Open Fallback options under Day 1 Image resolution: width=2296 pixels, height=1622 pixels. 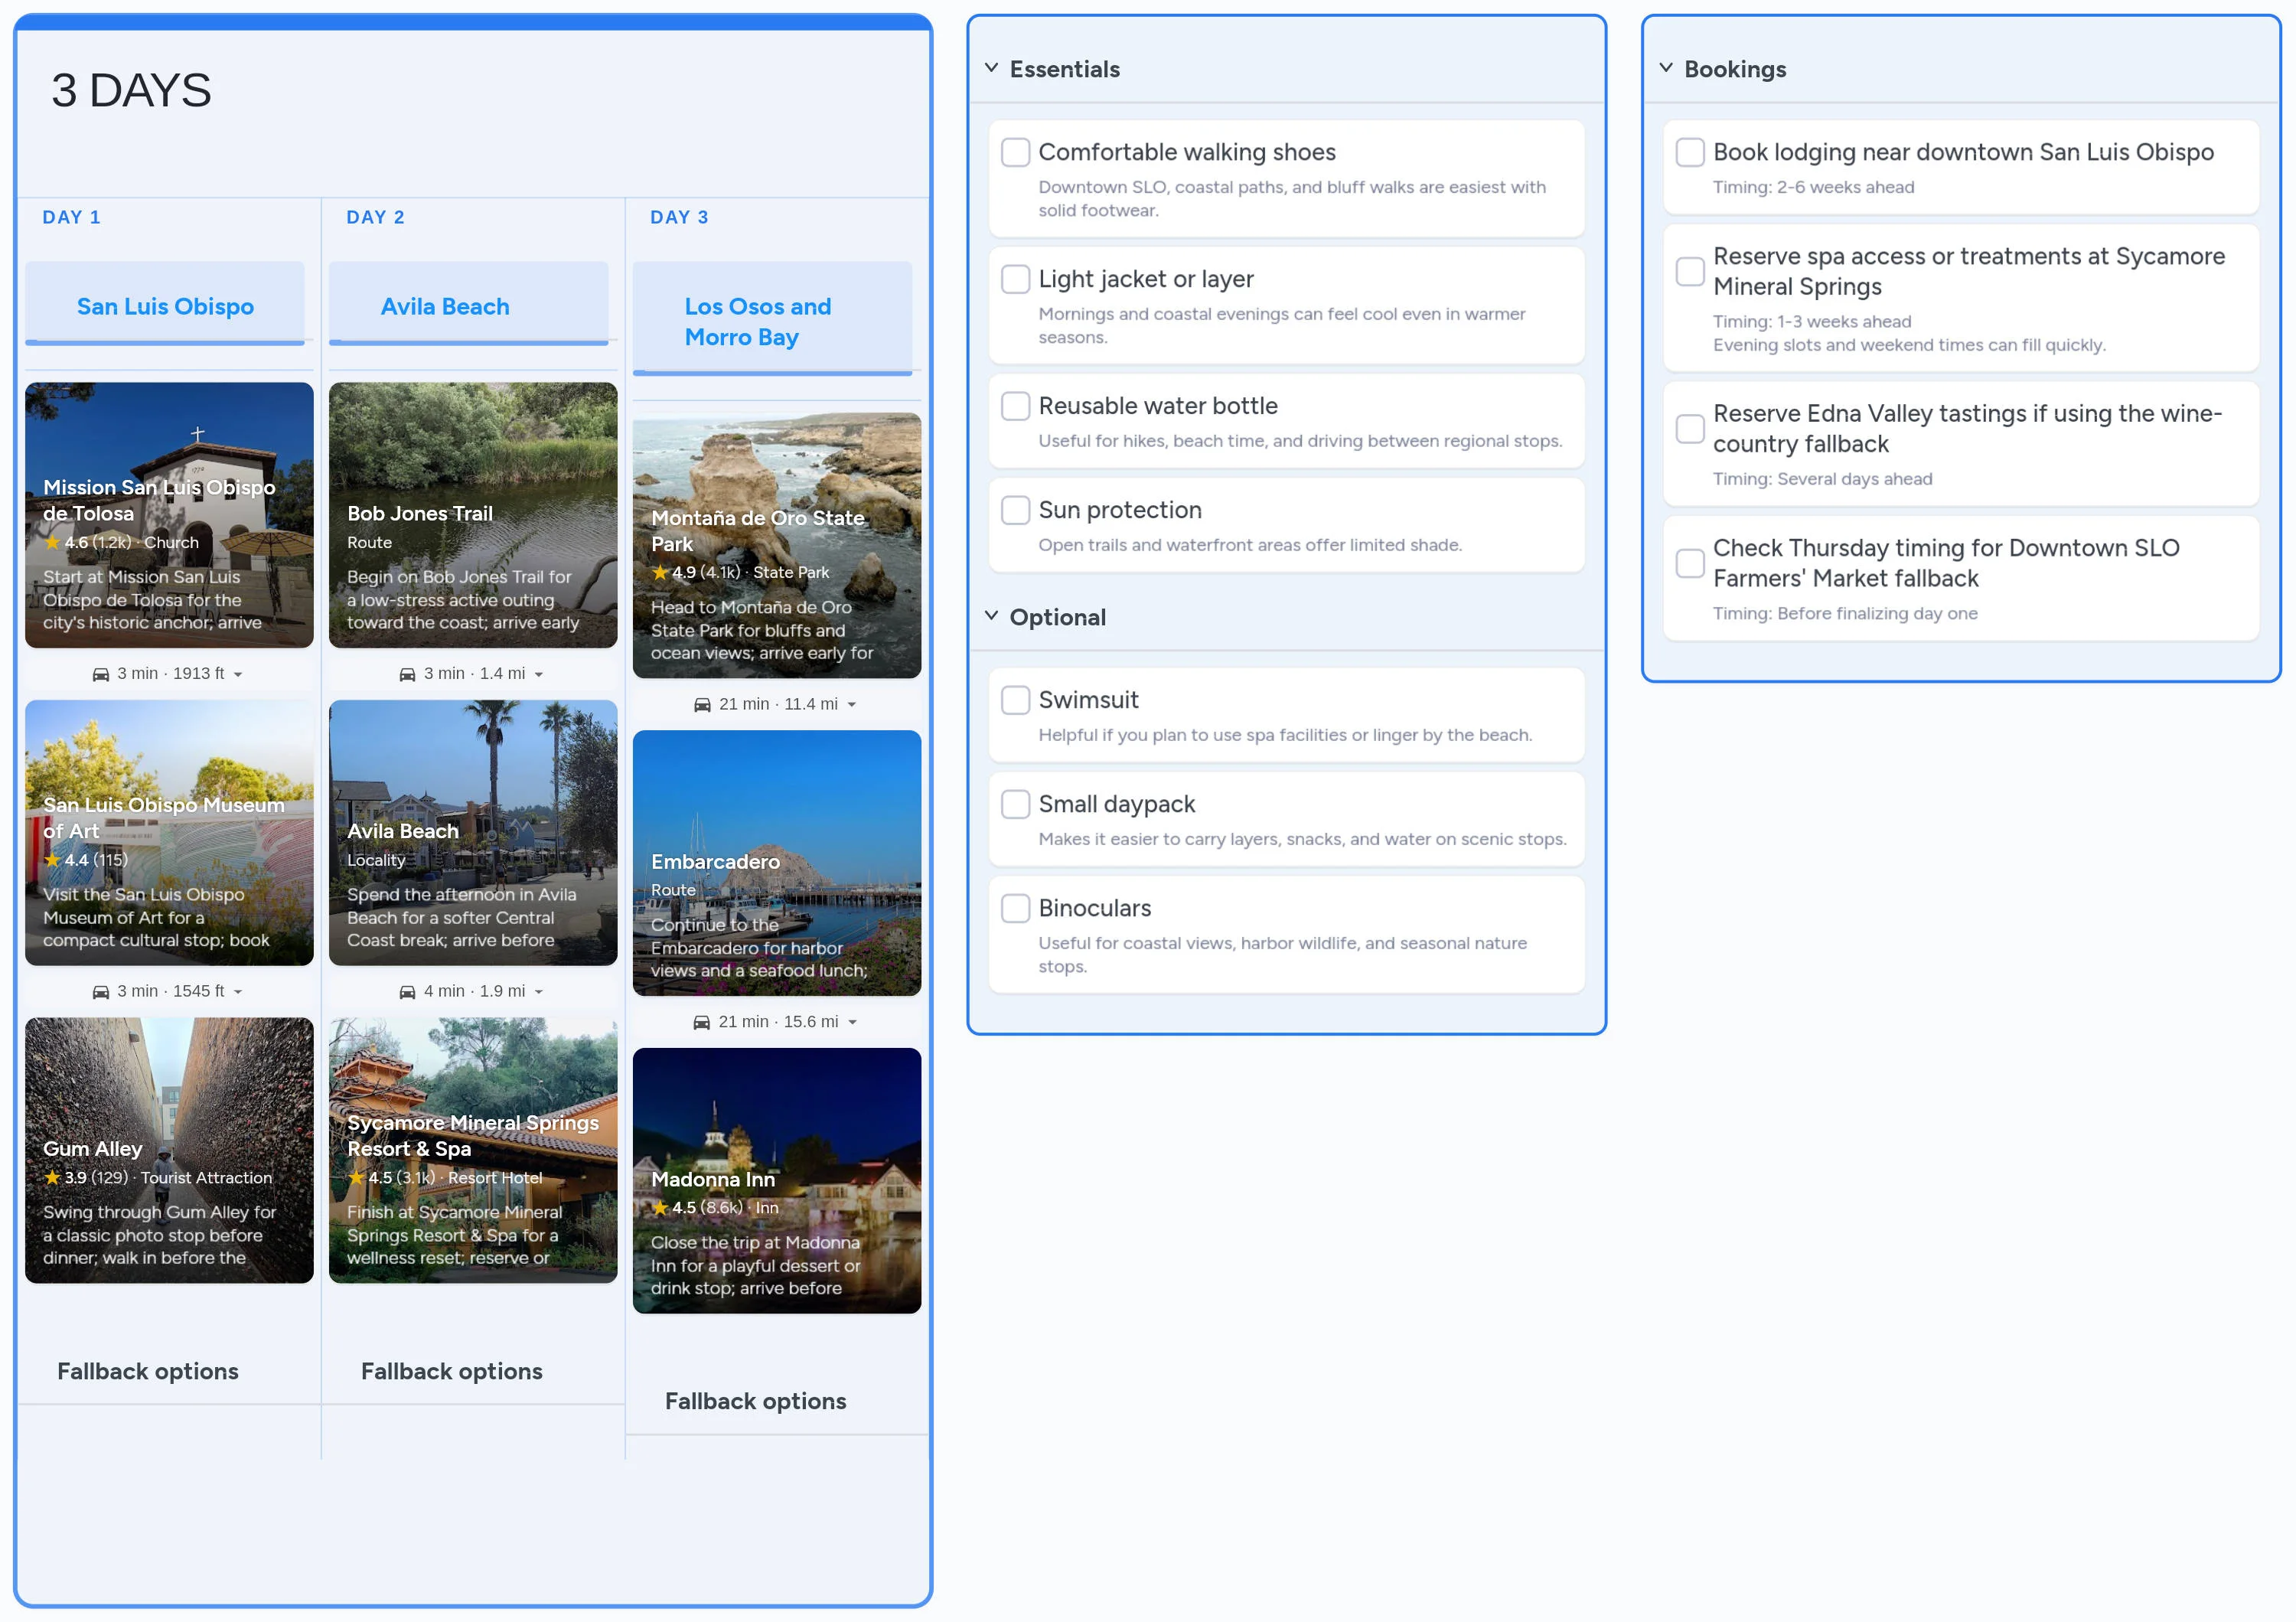click(x=147, y=1371)
